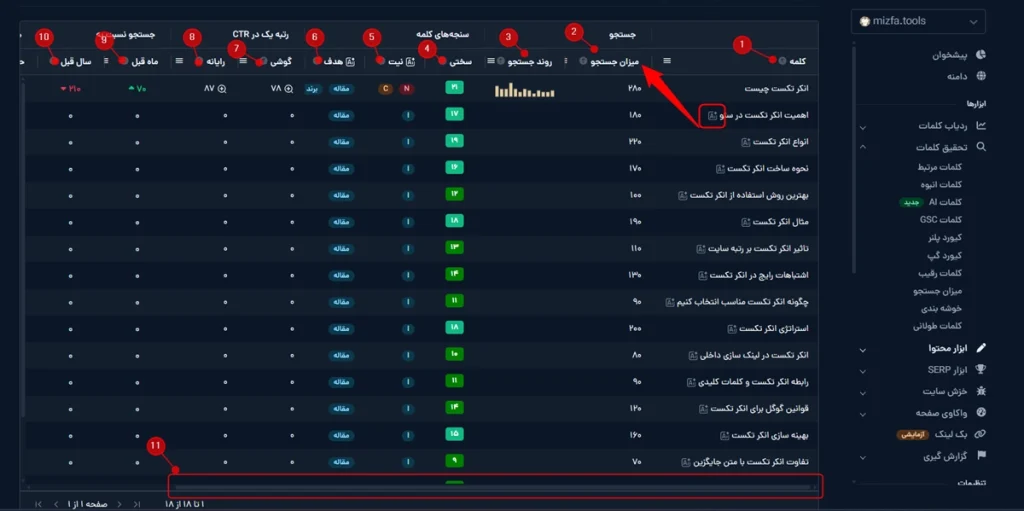Click the تحقیق کلمات search icon
Screen dimensions: 1024x511
click(x=980, y=147)
